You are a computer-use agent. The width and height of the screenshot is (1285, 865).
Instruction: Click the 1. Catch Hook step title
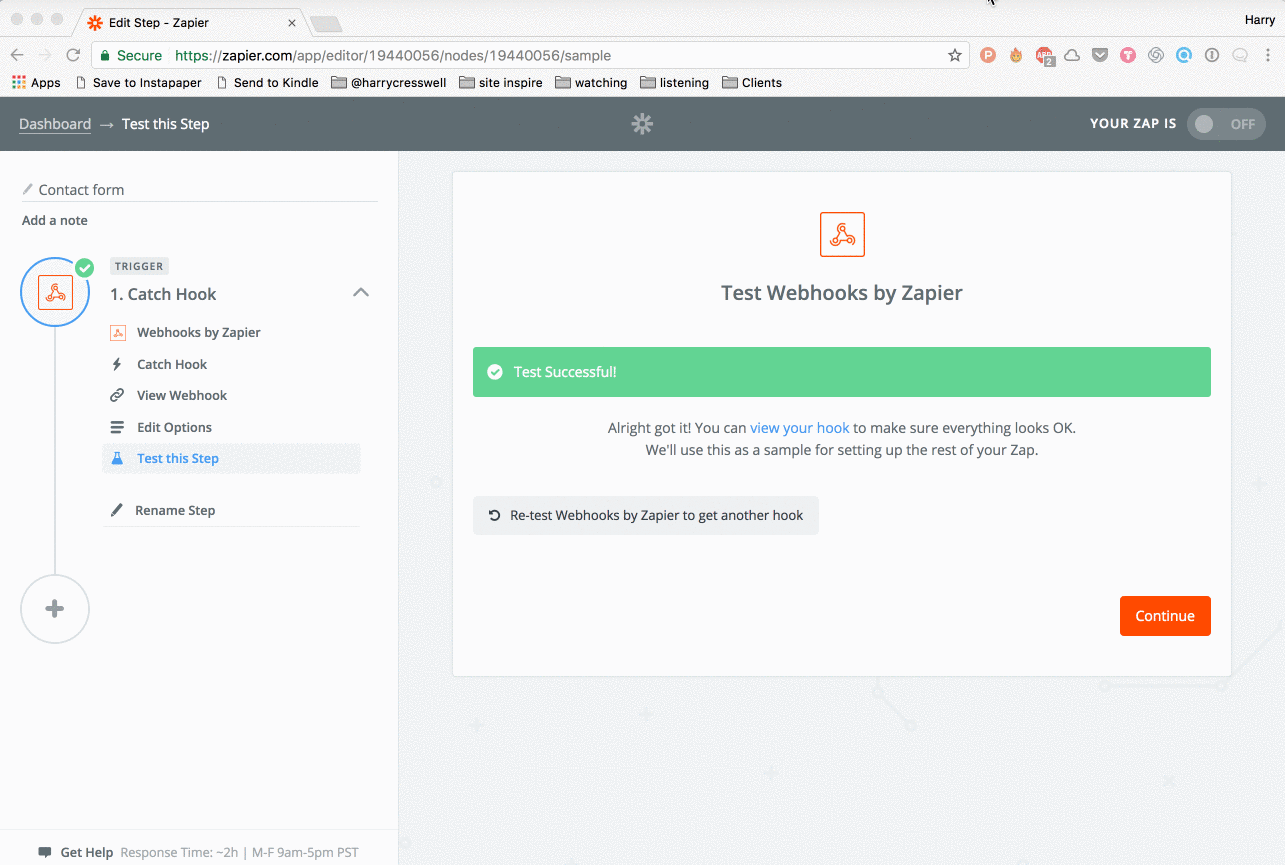click(163, 294)
